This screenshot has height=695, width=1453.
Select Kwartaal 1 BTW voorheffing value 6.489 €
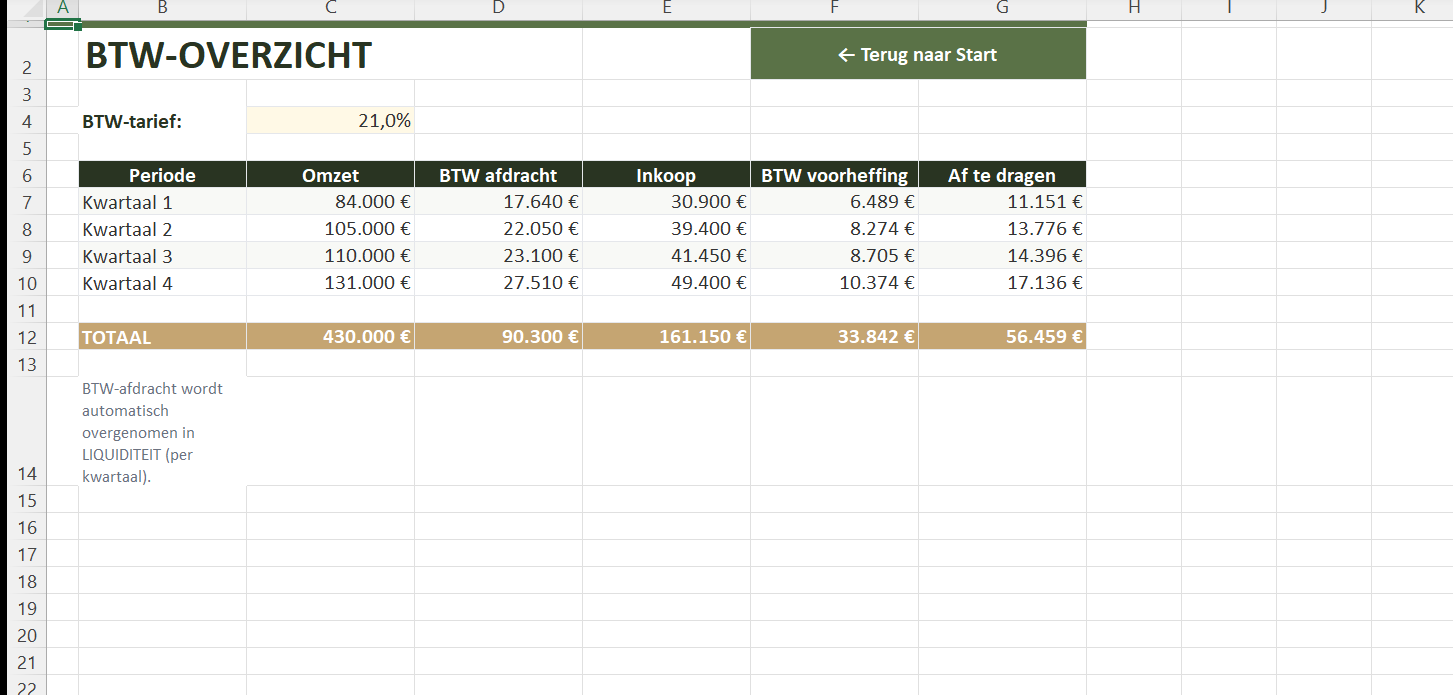834,202
